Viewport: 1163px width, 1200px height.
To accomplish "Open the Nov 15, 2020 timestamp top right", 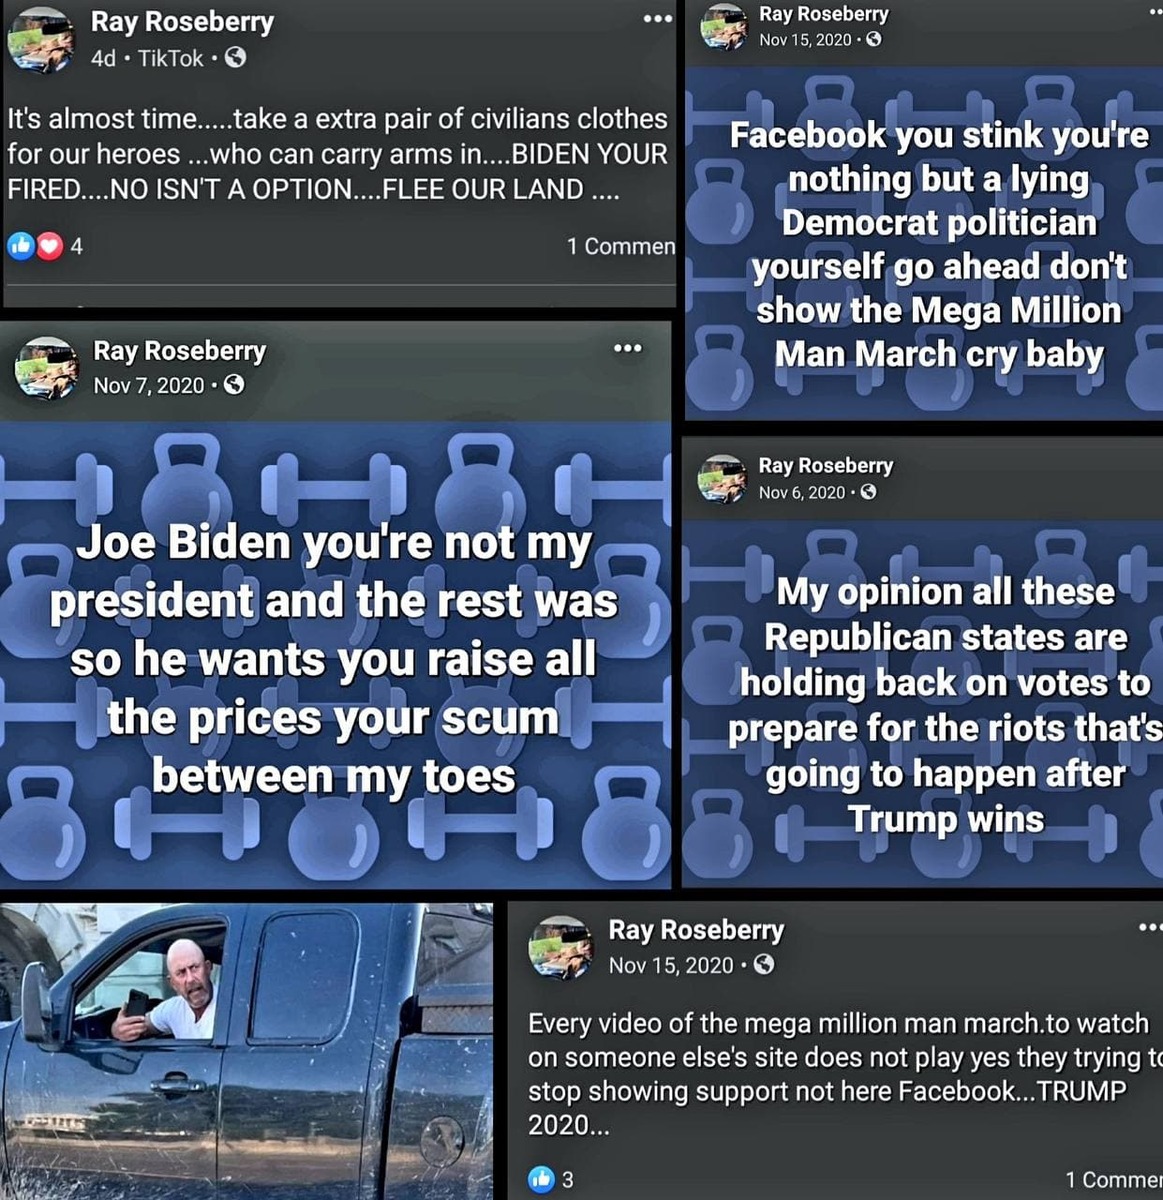I will pos(805,40).
